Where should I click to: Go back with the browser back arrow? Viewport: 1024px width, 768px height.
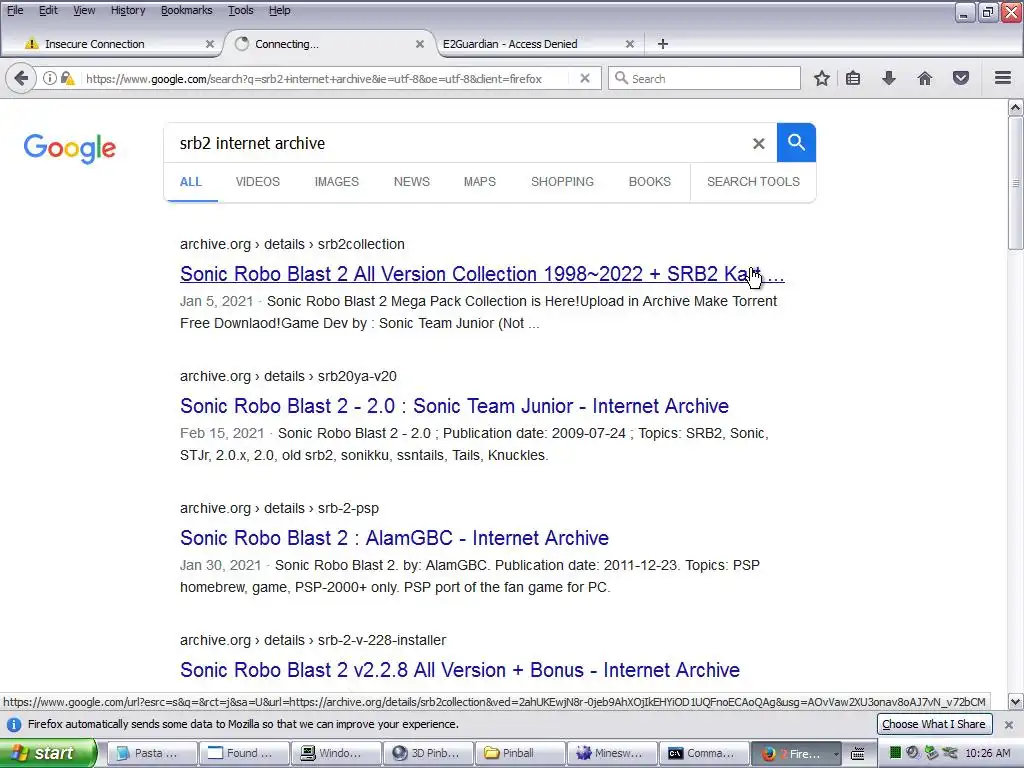tap(21, 78)
